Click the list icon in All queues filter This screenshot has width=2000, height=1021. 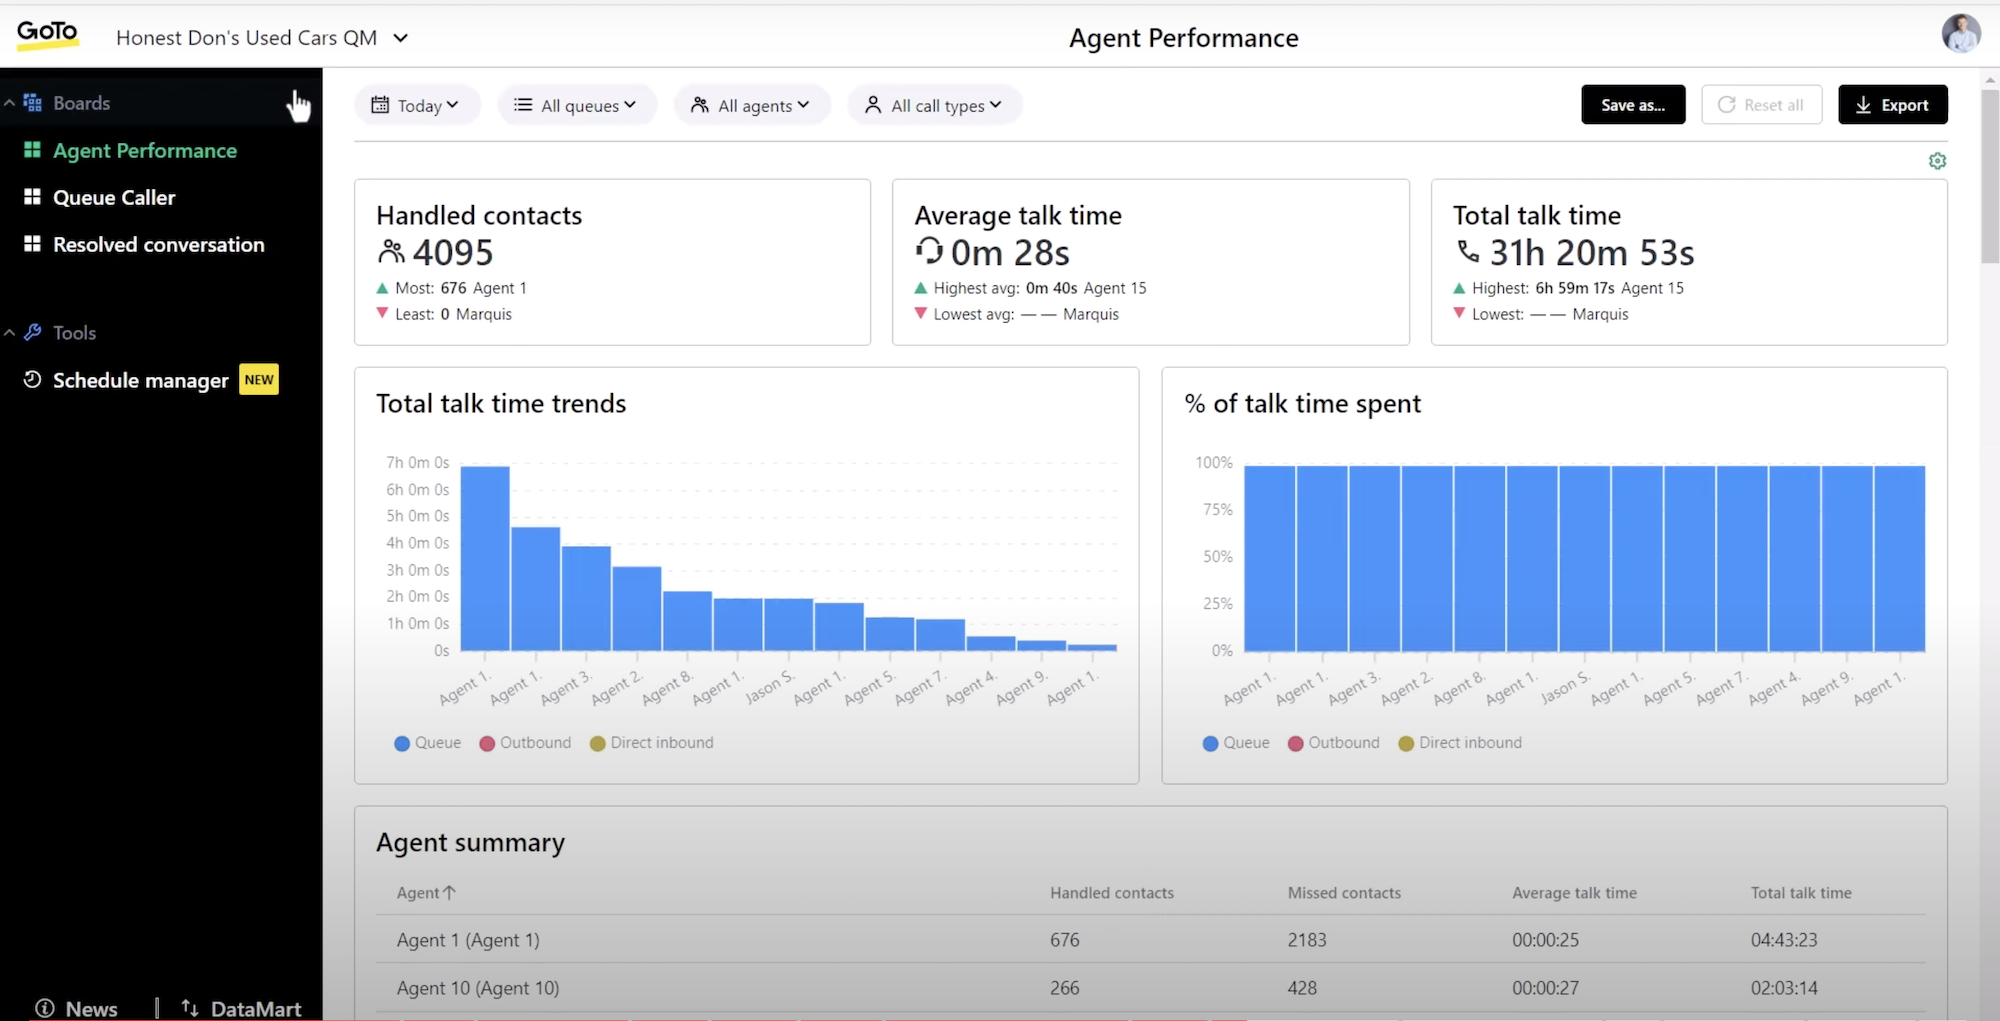click(x=523, y=105)
